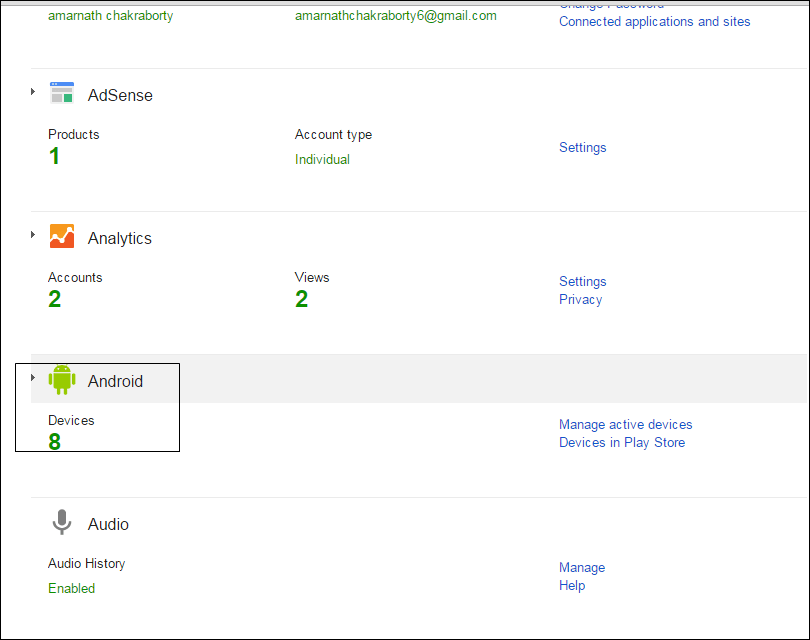
Task: Expand the AdSense section arrow
Action: coord(33,91)
